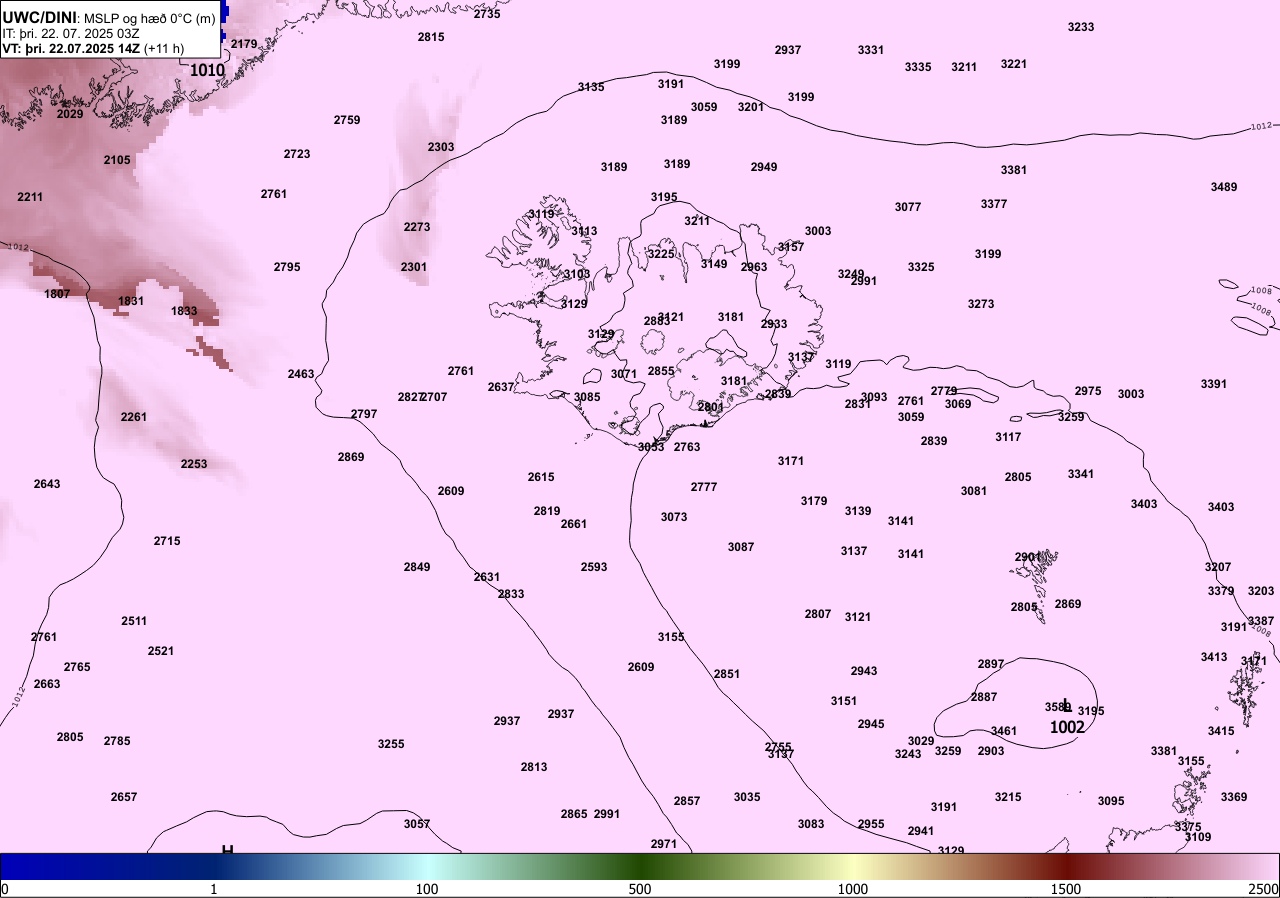
Task: Select the 1002 low pressure label
Action: tap(1067, 727)
